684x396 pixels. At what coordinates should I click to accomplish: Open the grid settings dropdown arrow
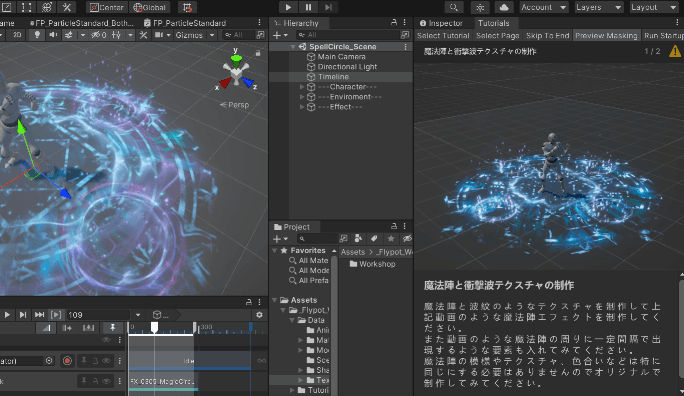[x=130, y=35]
